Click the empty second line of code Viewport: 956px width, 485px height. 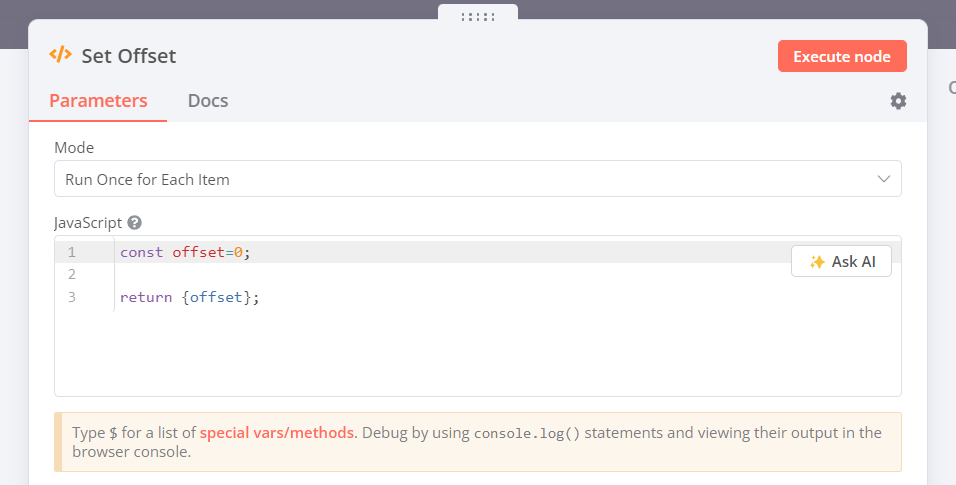tap(400, 275)
